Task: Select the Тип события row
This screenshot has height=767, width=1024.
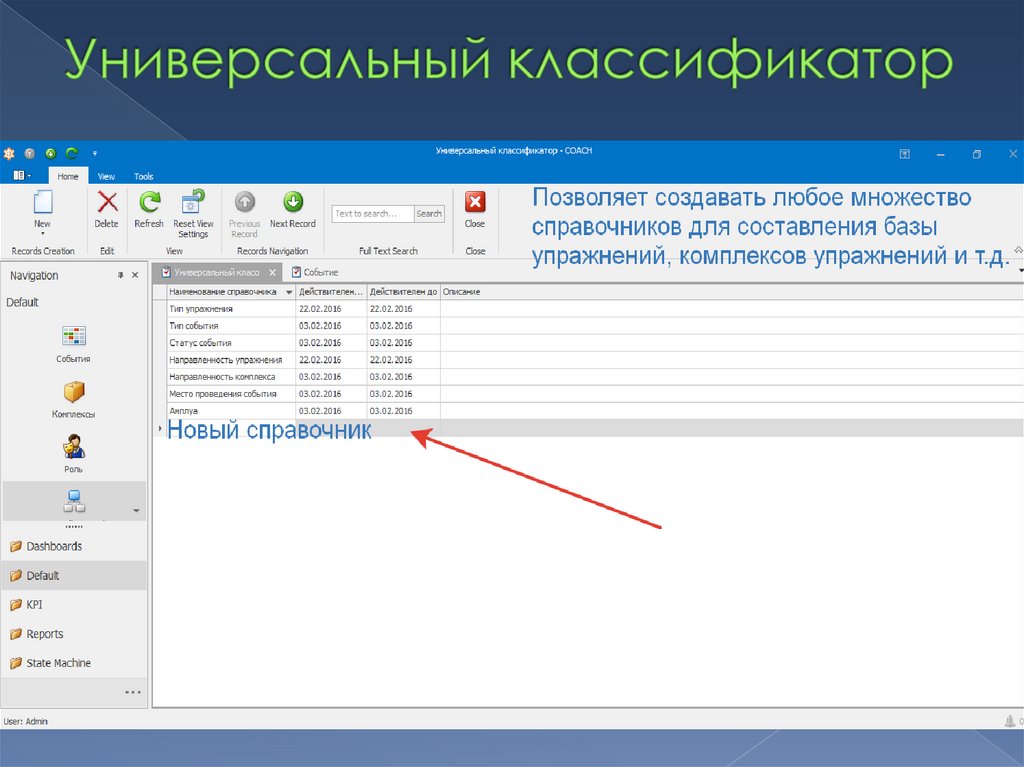Action: (x=588, y=326)
